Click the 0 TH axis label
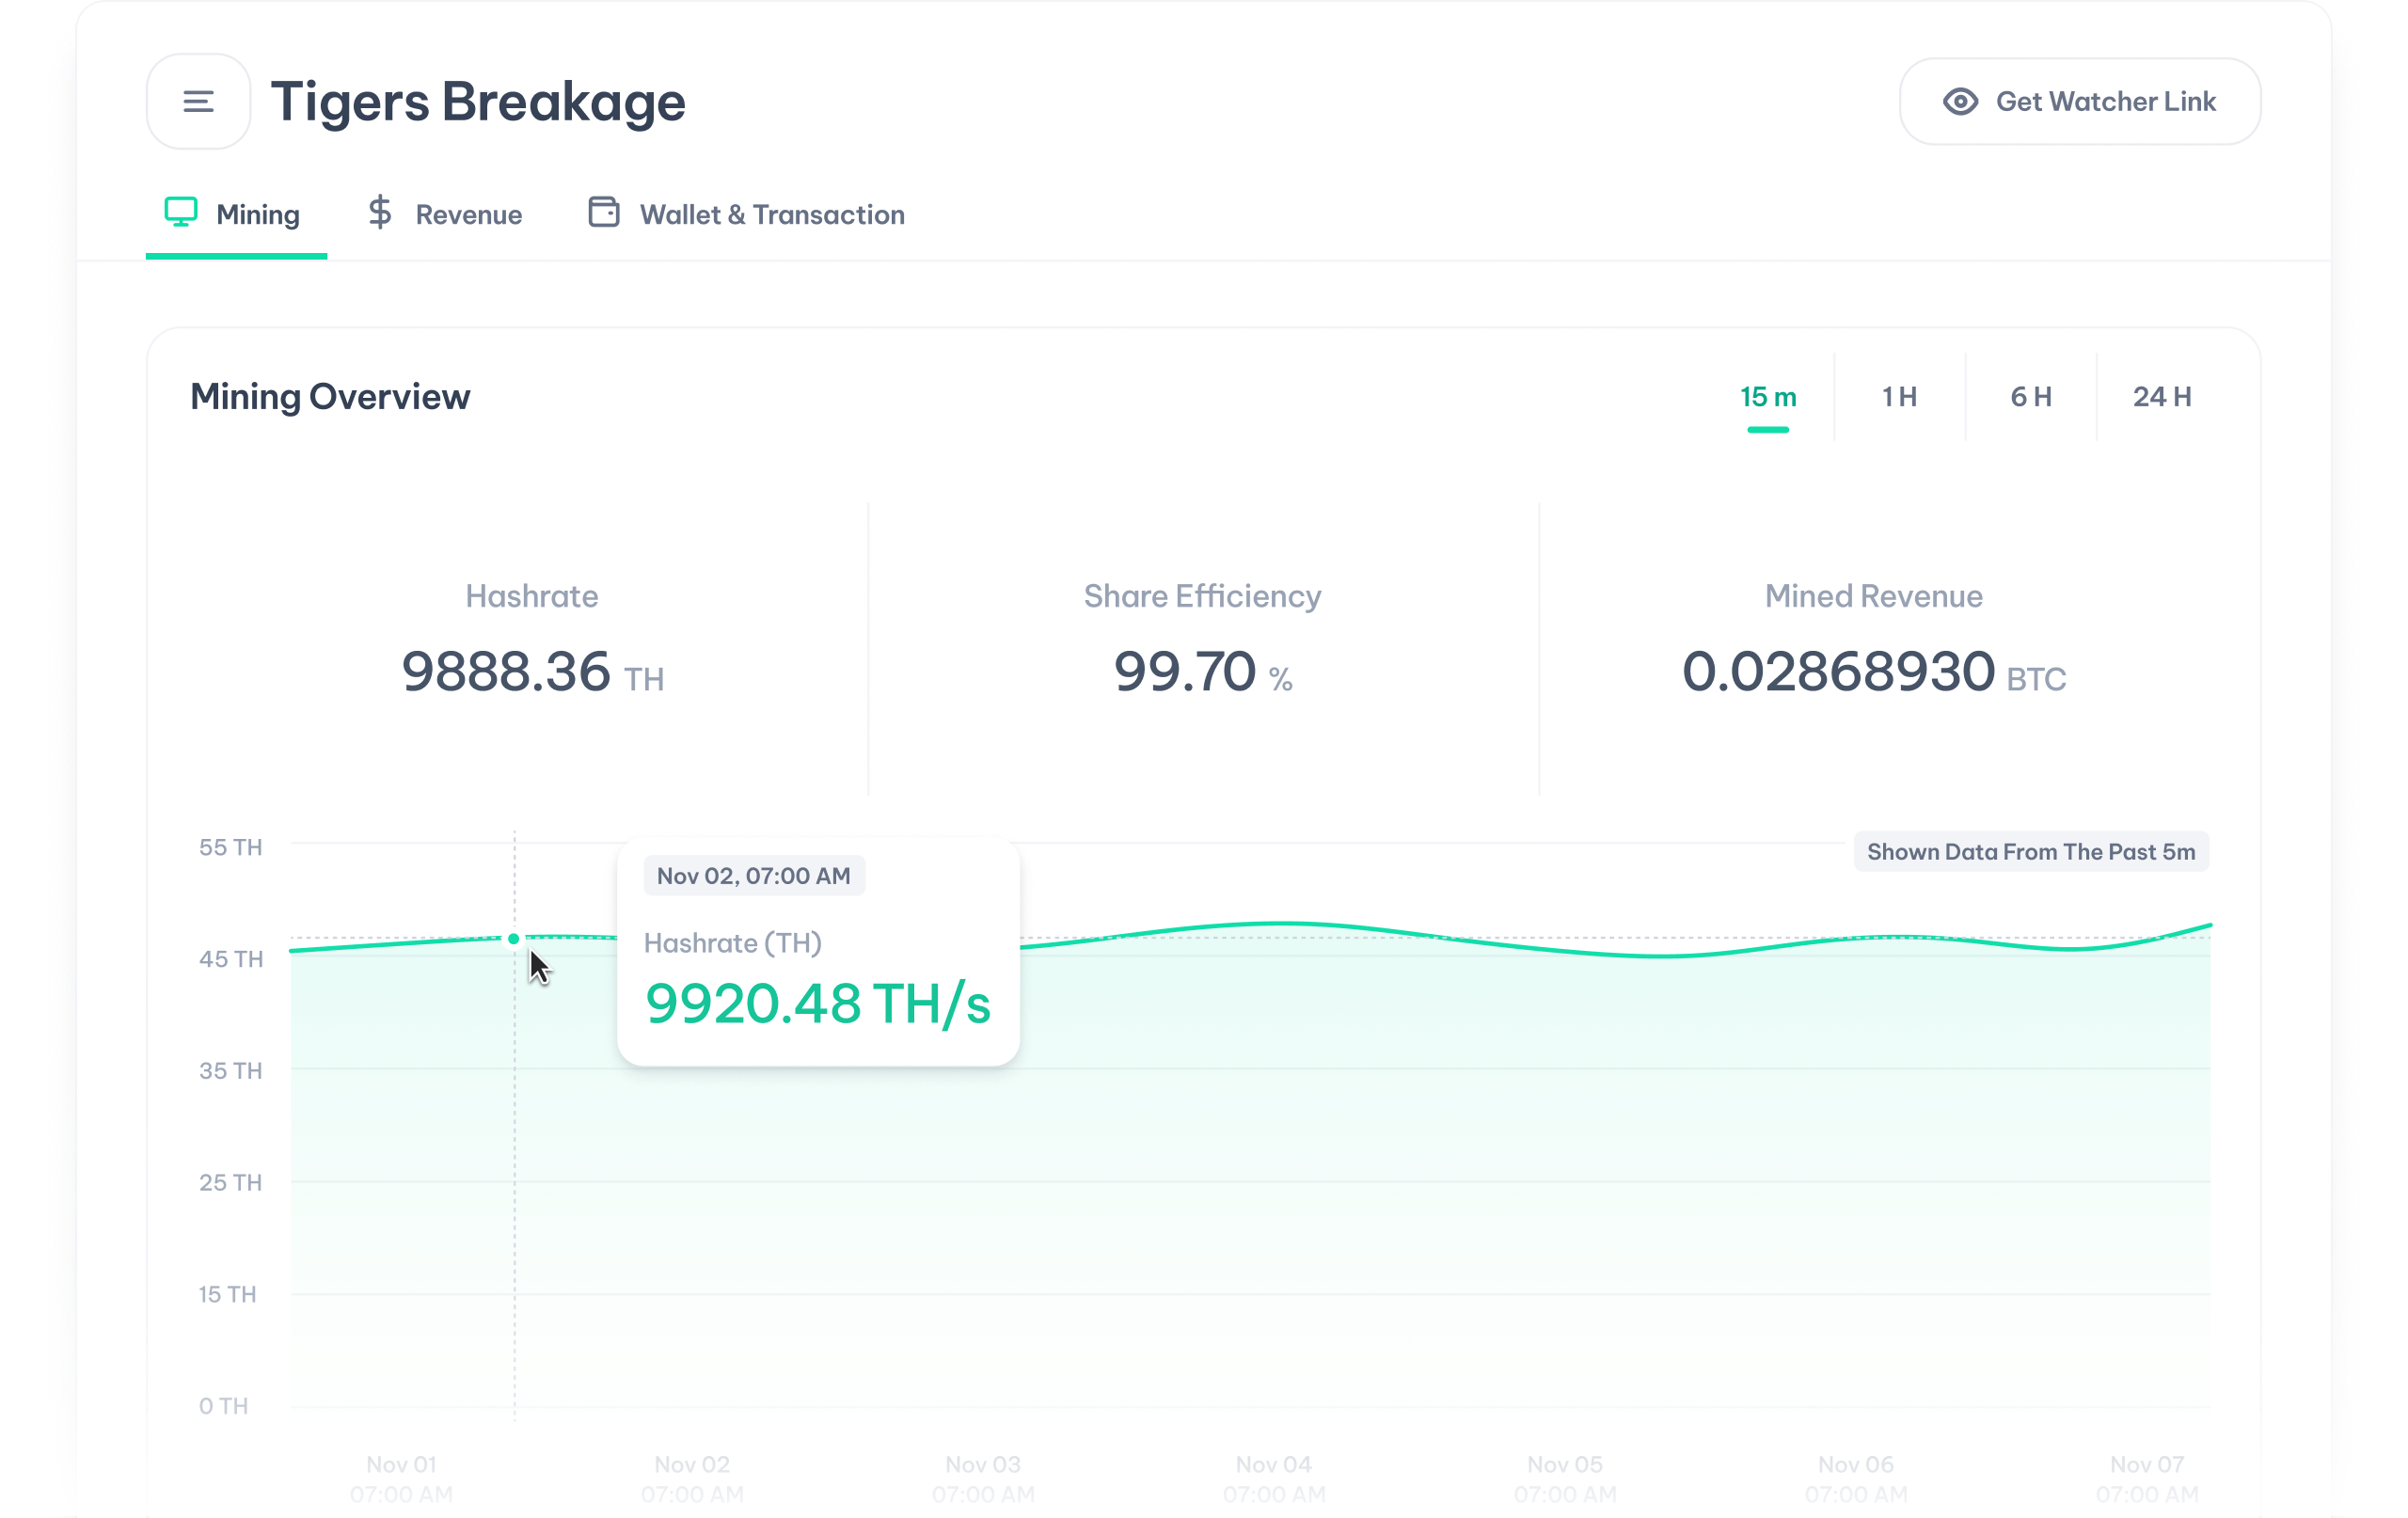 (x=224, y=1406)
